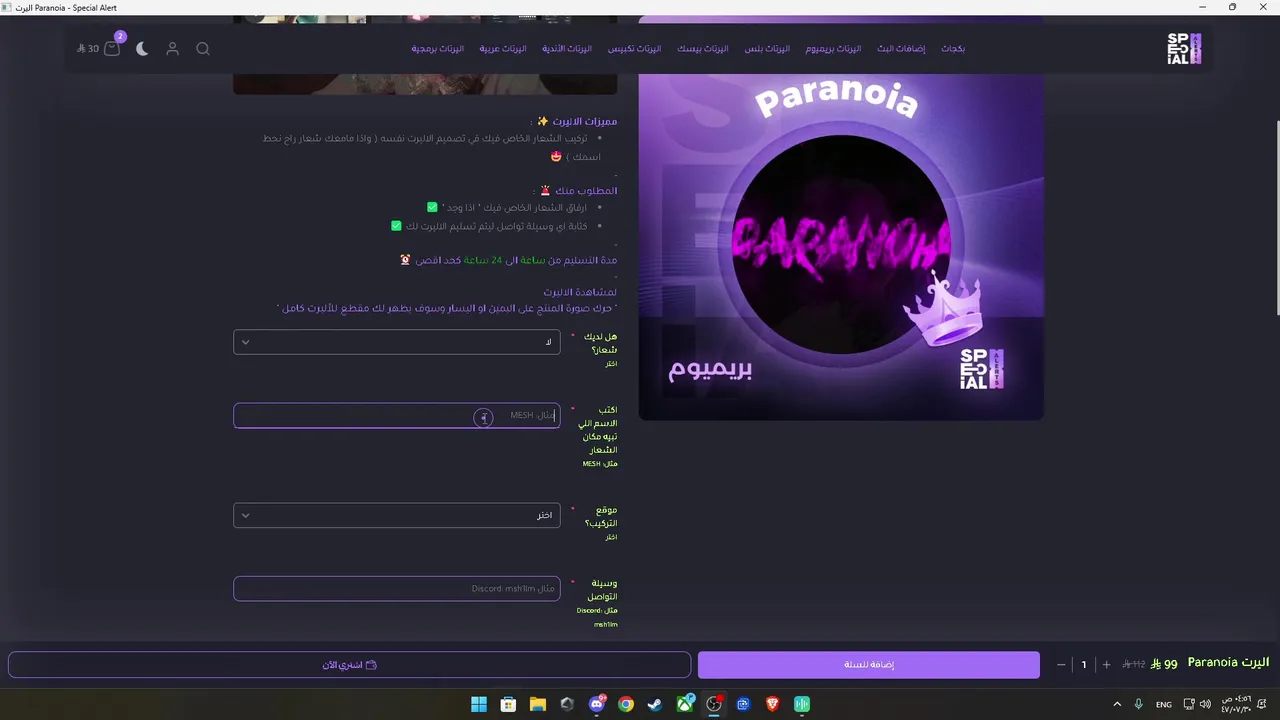This screenshot has height=720, width=1280.
Task: Open the اليرتات بيسك menu item
Action: [702, 49]
